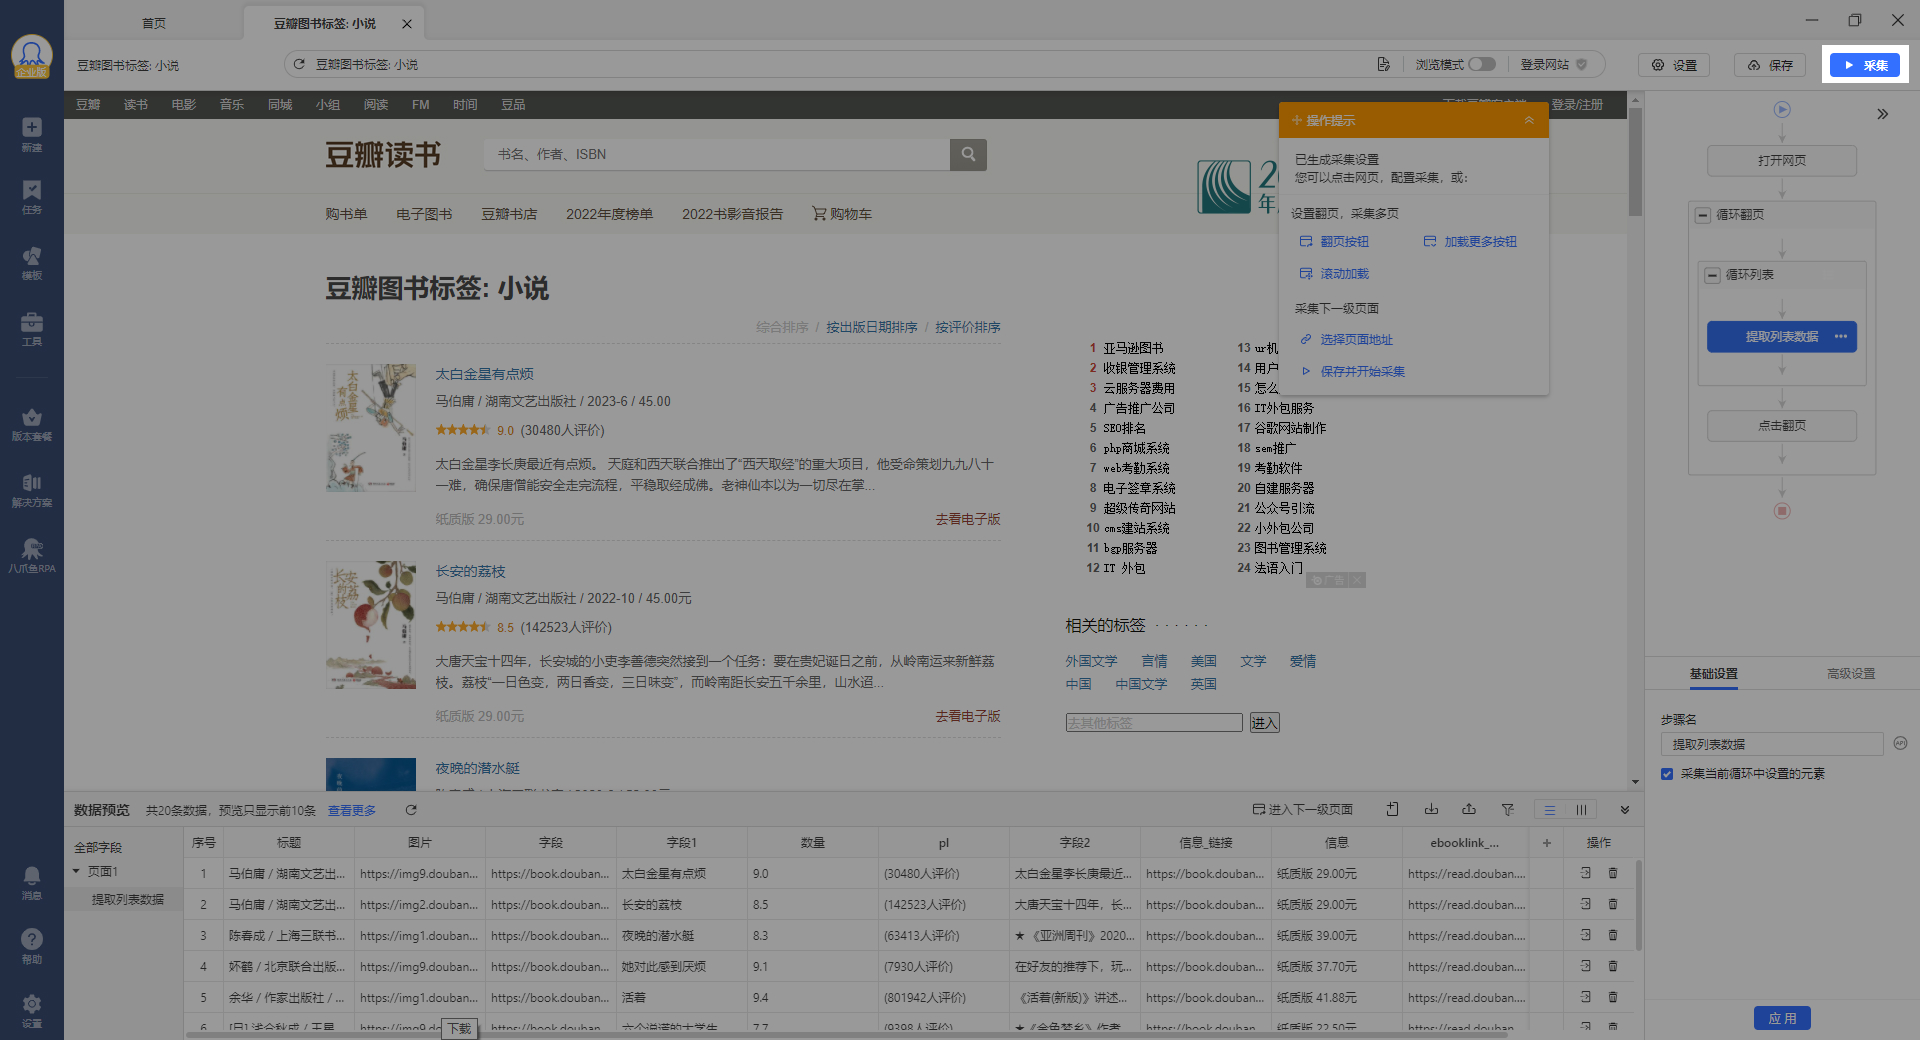Screen dimensions: 1920x1040
Task: Click the web page vertical scrollbar
Action: (x=1635, y=160)
